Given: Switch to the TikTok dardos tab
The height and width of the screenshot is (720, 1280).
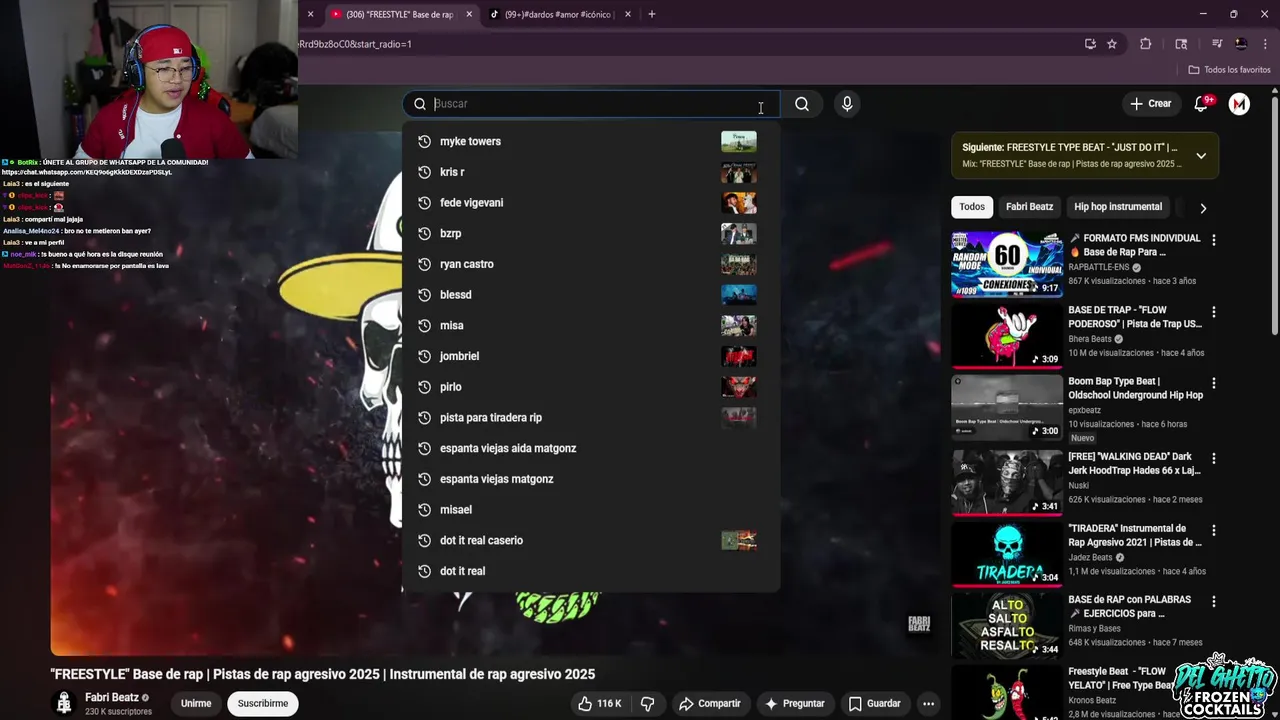Looking at the screenshot, I should click(562, 14).
